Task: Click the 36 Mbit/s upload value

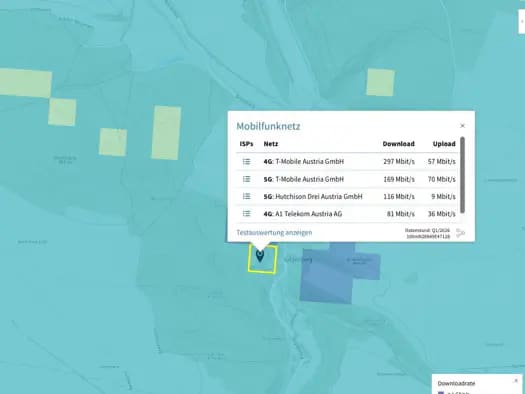Action: click(x=442, y=214)
